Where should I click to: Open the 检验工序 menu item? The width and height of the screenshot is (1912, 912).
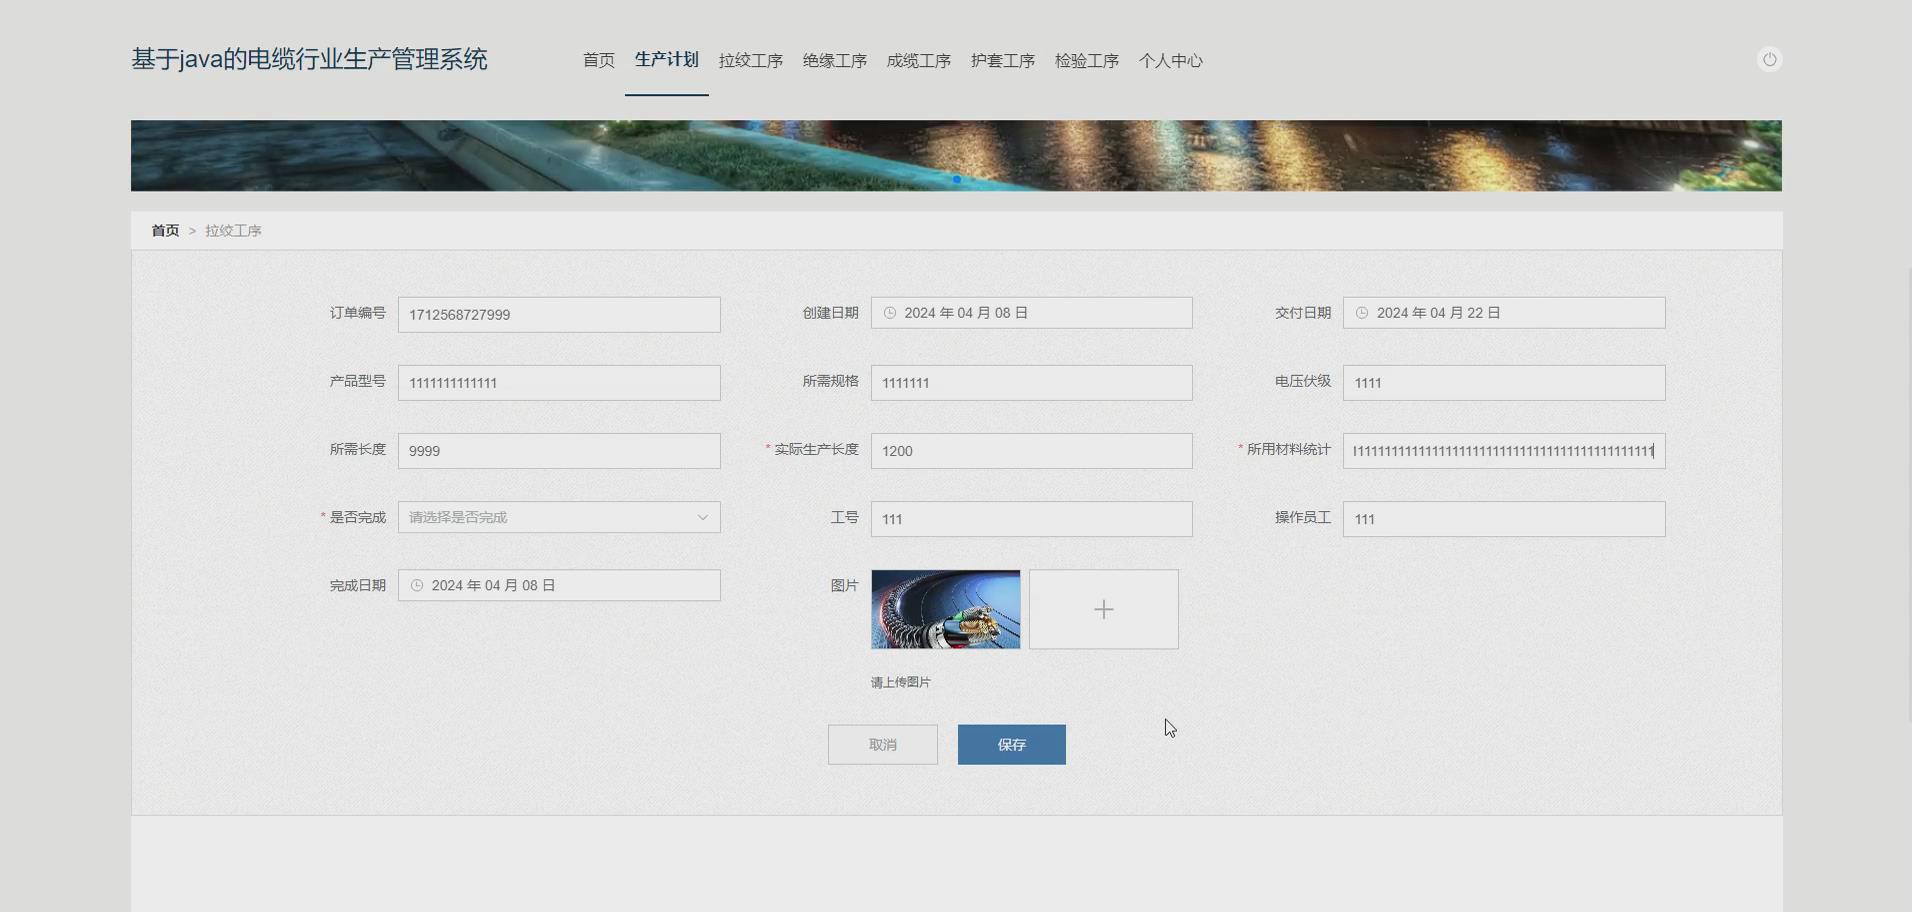(x=1087, y=61)
